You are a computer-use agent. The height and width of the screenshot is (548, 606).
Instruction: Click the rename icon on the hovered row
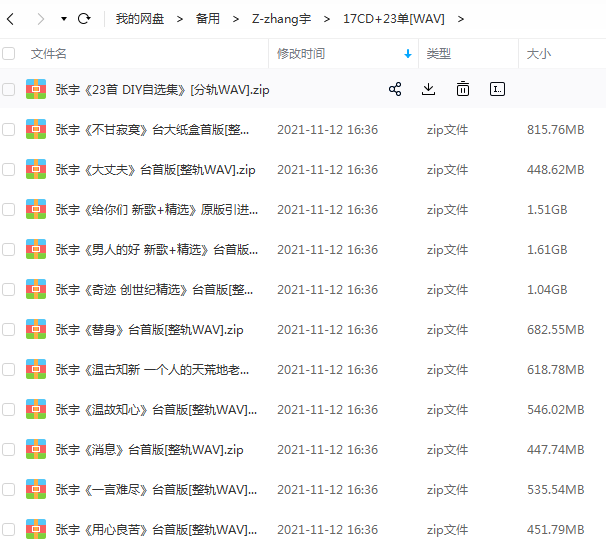pos(497,90)
